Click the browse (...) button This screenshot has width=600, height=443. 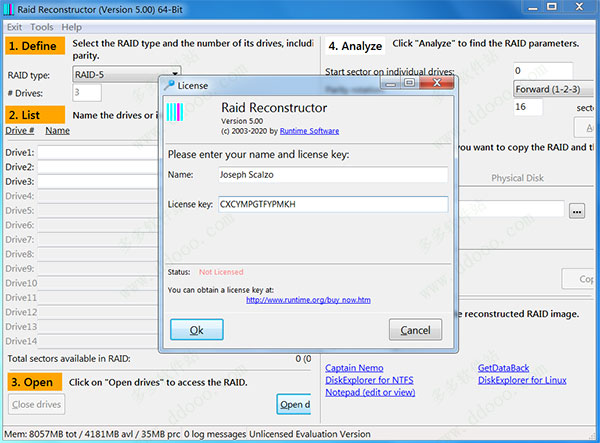(x=577, y=211)
